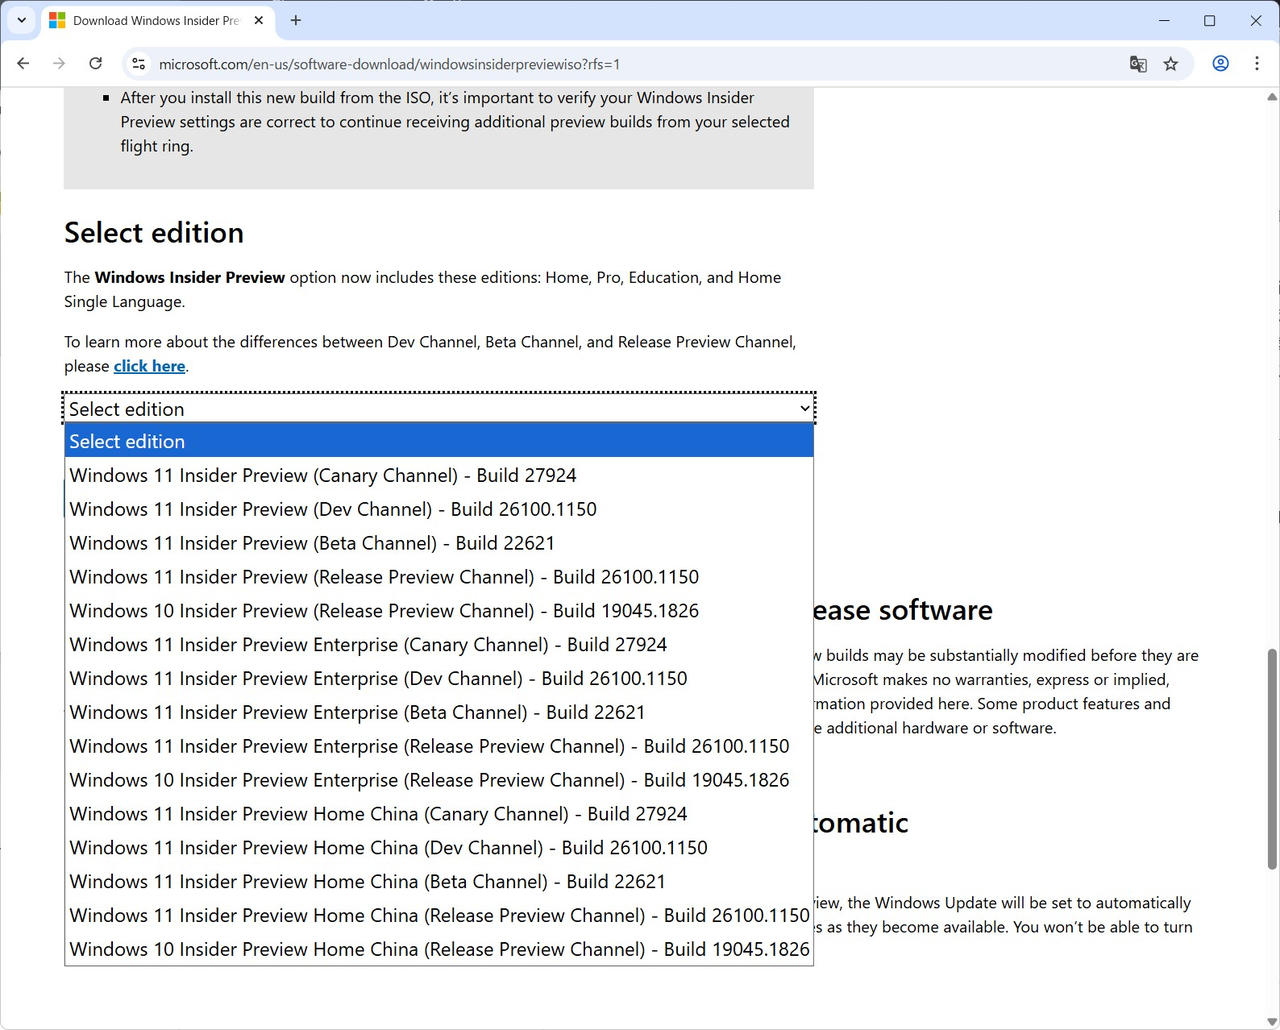Open a new tab with plus button
Image resolution: width=1280 pixels, height=1030 pixels.
pos(295,20)
